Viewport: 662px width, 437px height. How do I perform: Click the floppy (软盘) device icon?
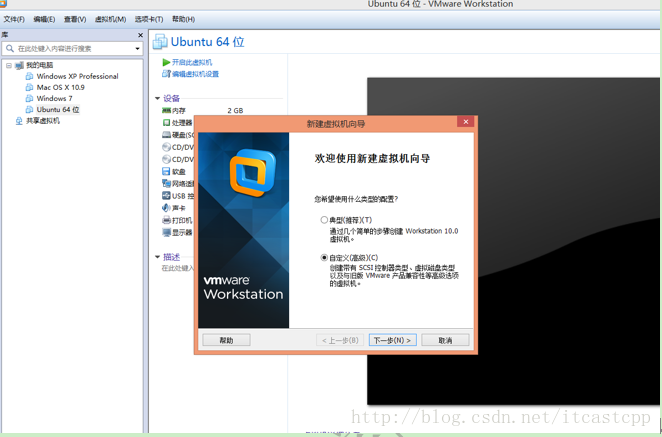point(166,171)
